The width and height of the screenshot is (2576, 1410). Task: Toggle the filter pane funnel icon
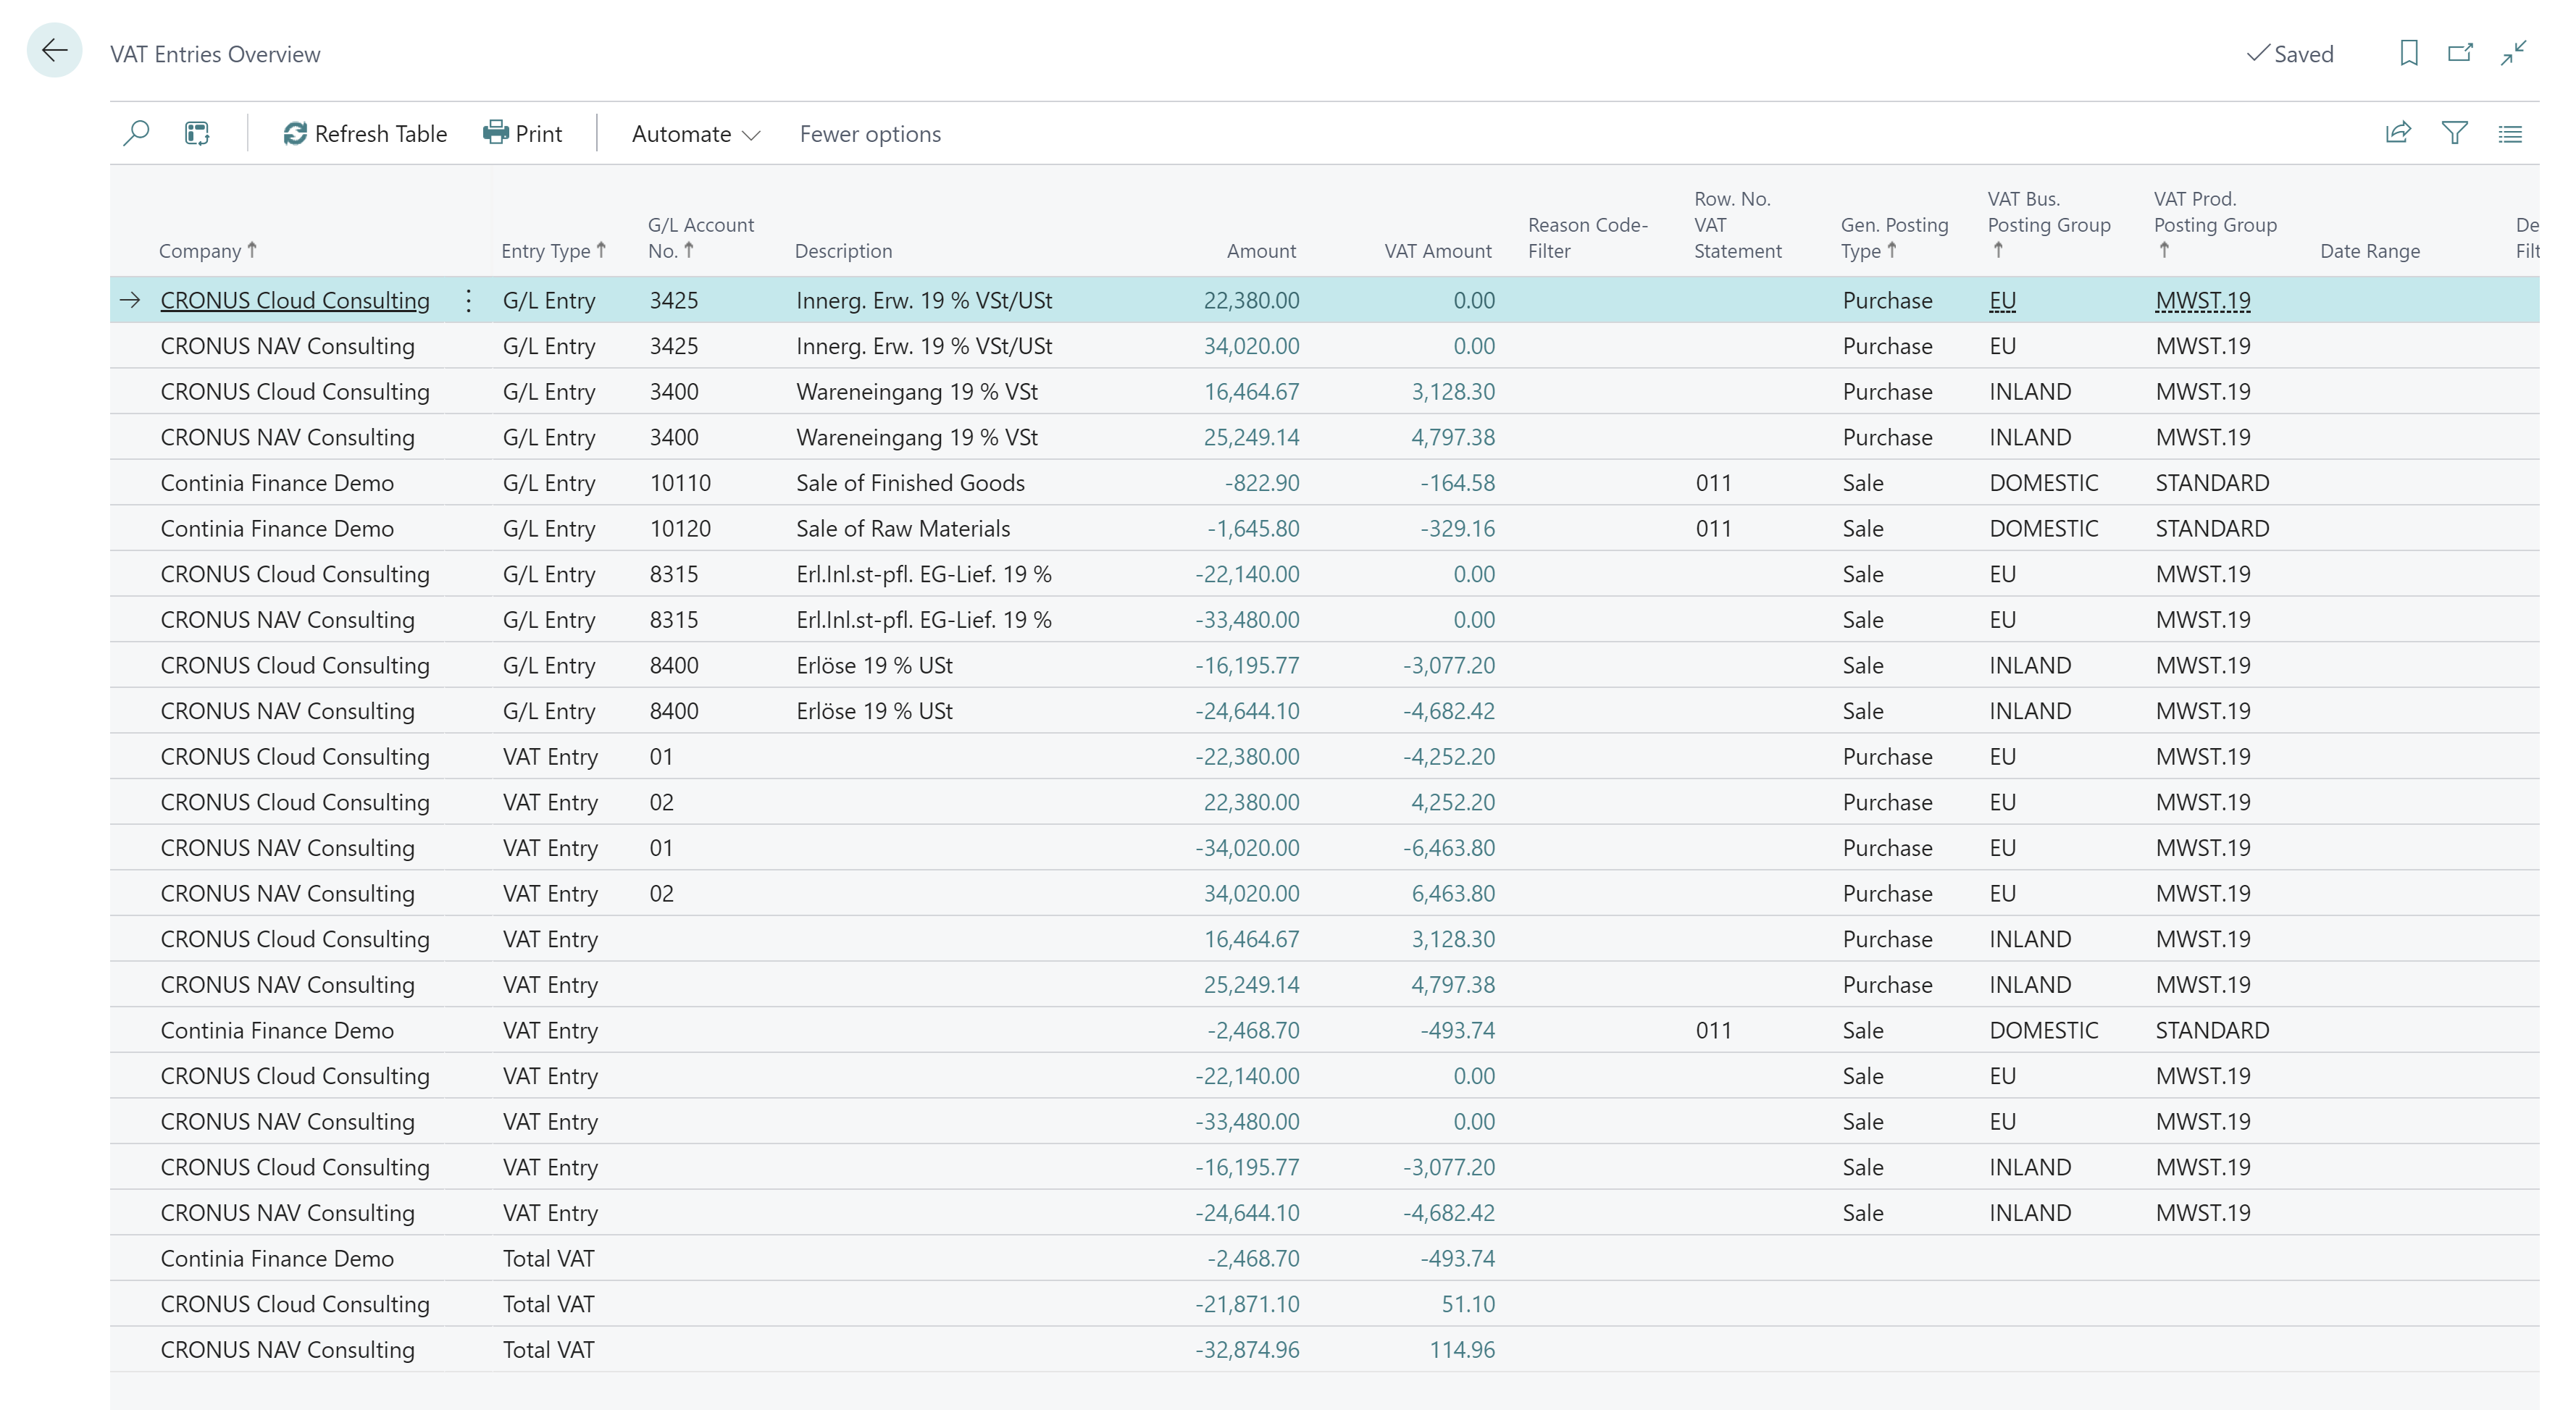pos(2454,133)
